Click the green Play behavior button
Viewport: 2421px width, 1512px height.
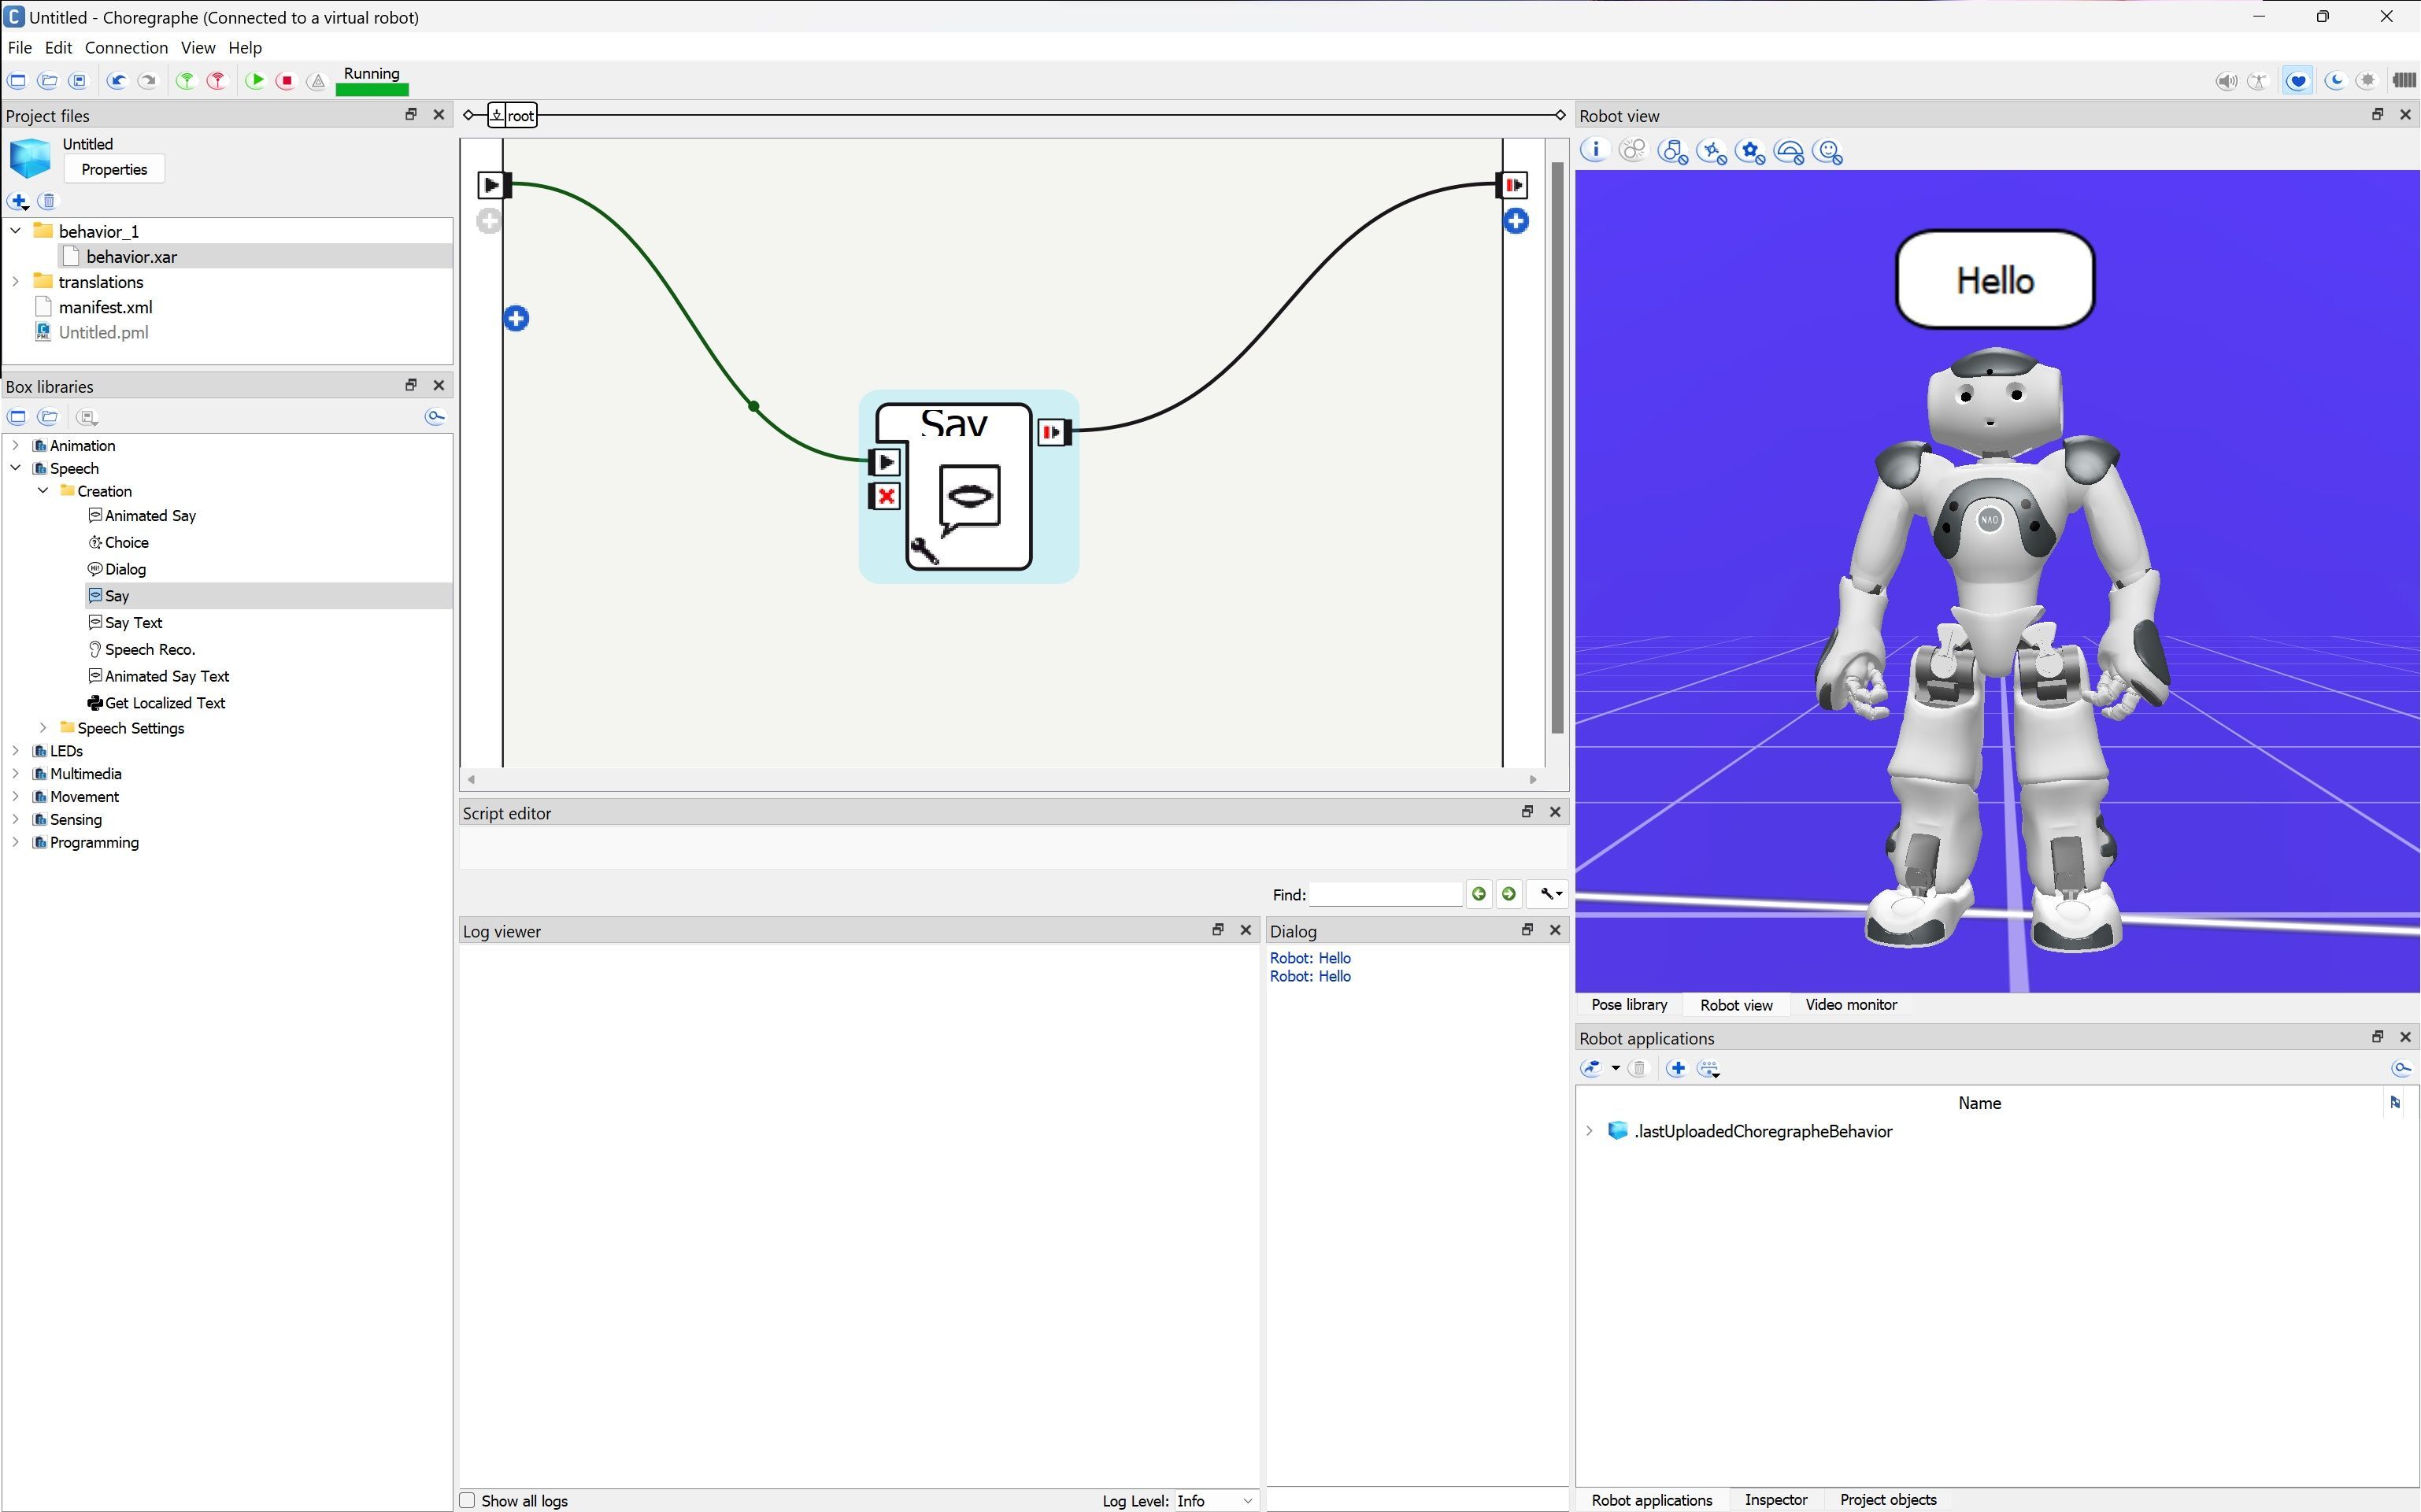pyautogui.click(x=255, y=81)
